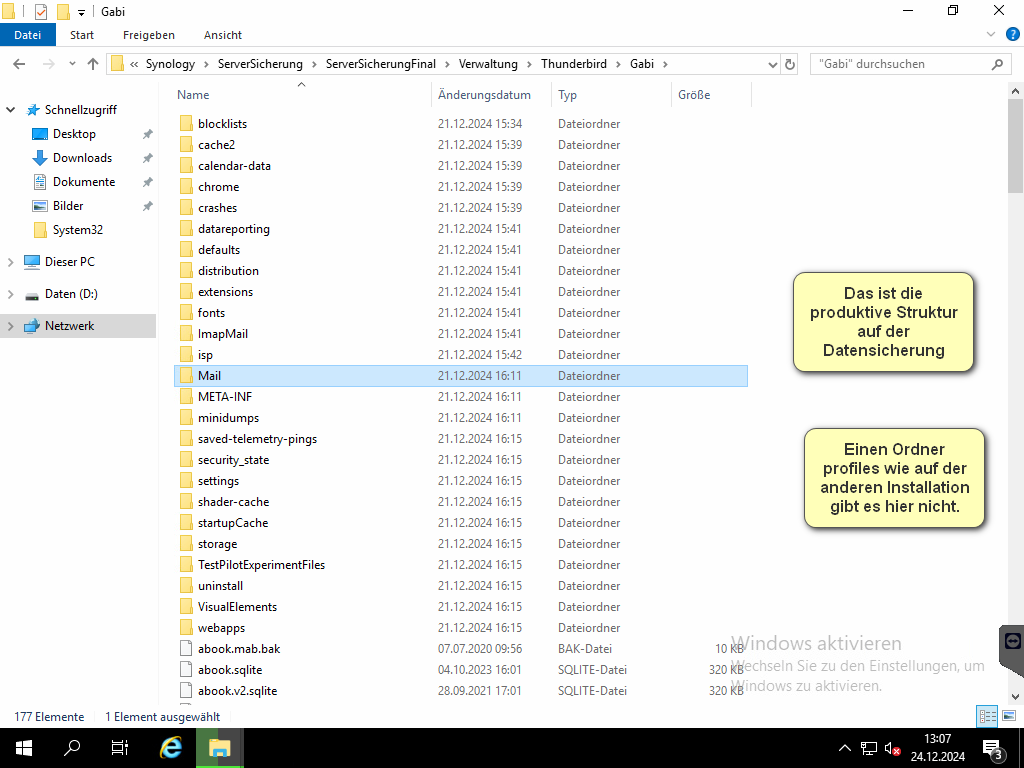Select the cache2 folder icon
The width and height of the screenshot is (1024, 768).
[x=186, y=144]
